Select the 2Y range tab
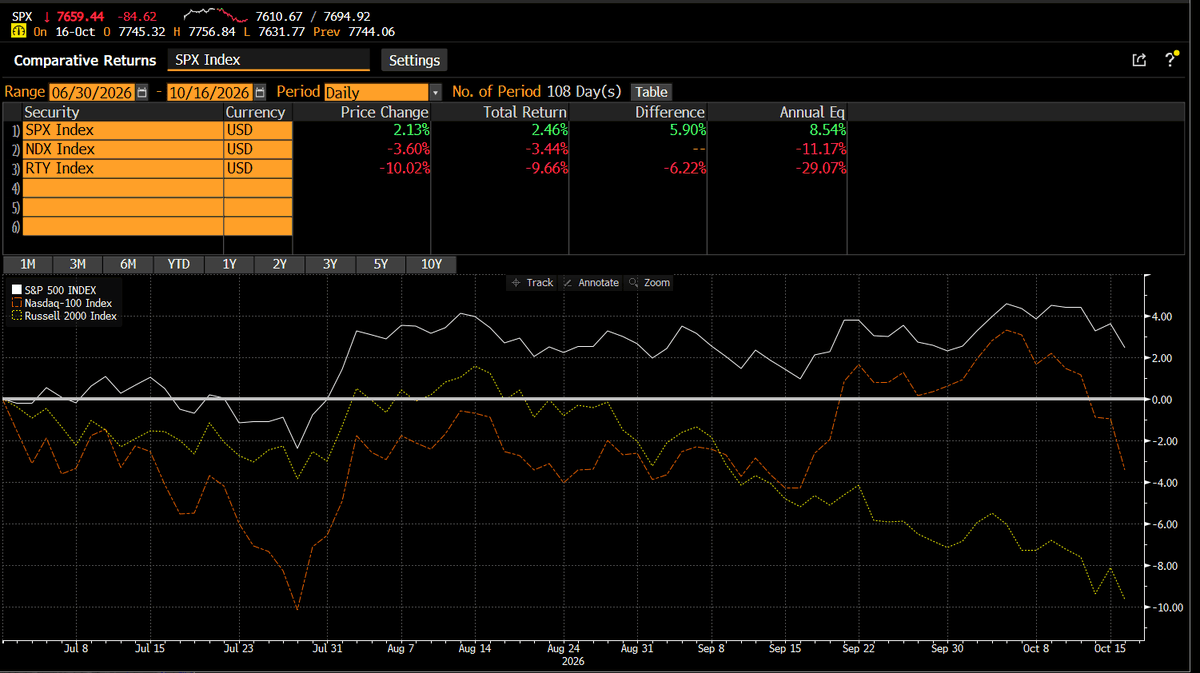1200x673 pixels. pos(280,264)
